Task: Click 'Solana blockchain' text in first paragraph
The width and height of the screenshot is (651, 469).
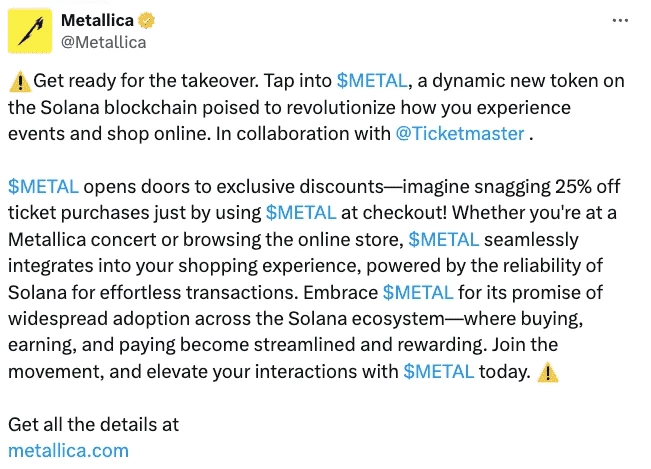Action: pos(119,108)
